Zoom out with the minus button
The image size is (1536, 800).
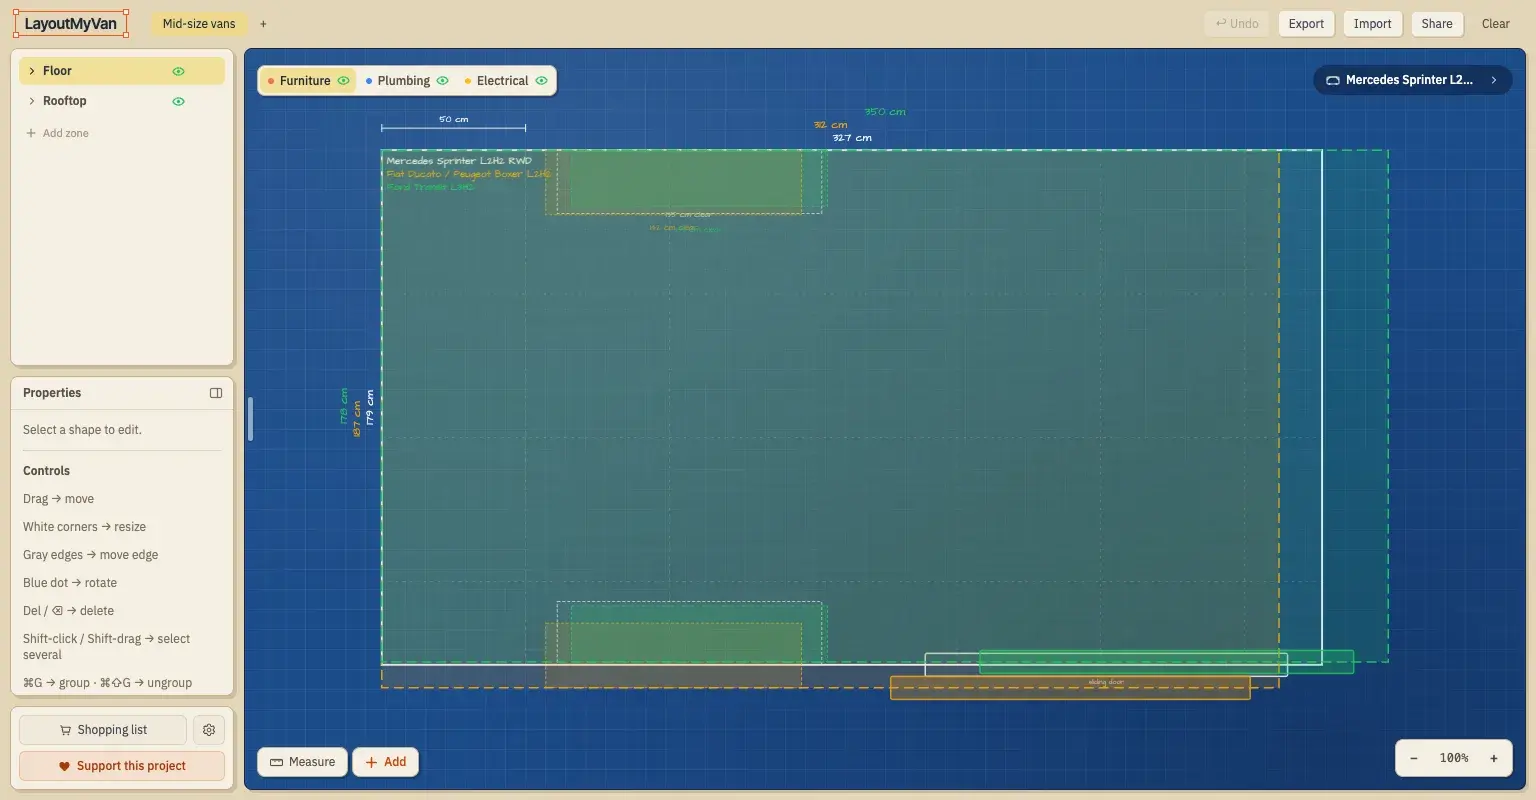tap(1414, 758)
